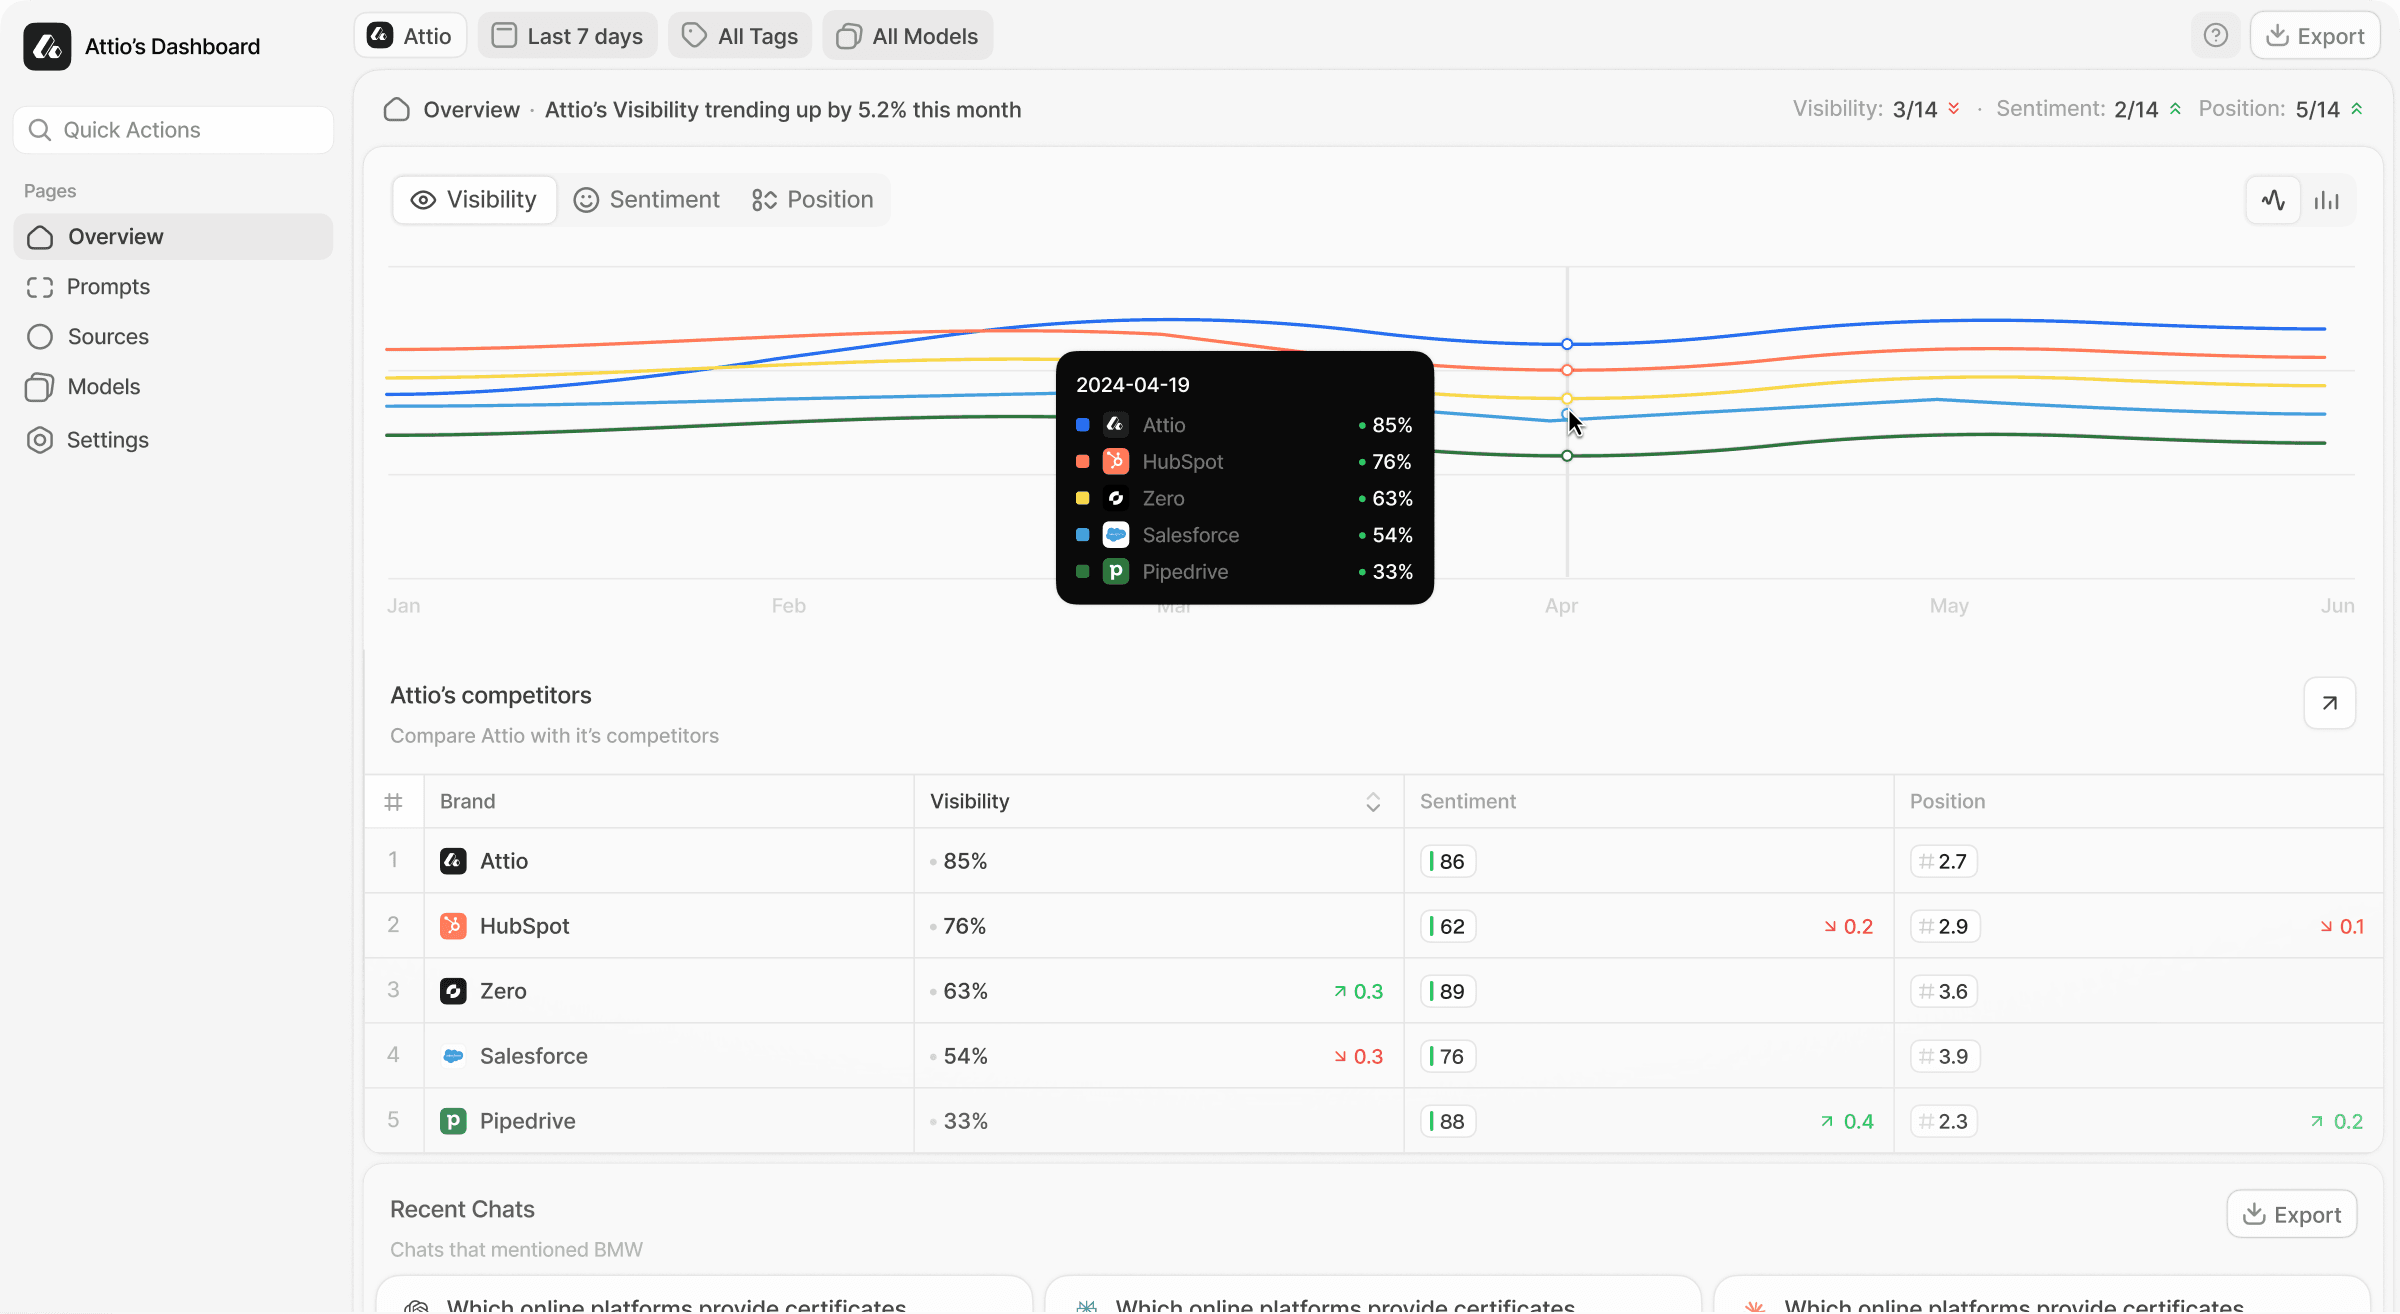Open Prompts page in sidebar
Screen dimensions: 2400x1314
click(108, 287)
